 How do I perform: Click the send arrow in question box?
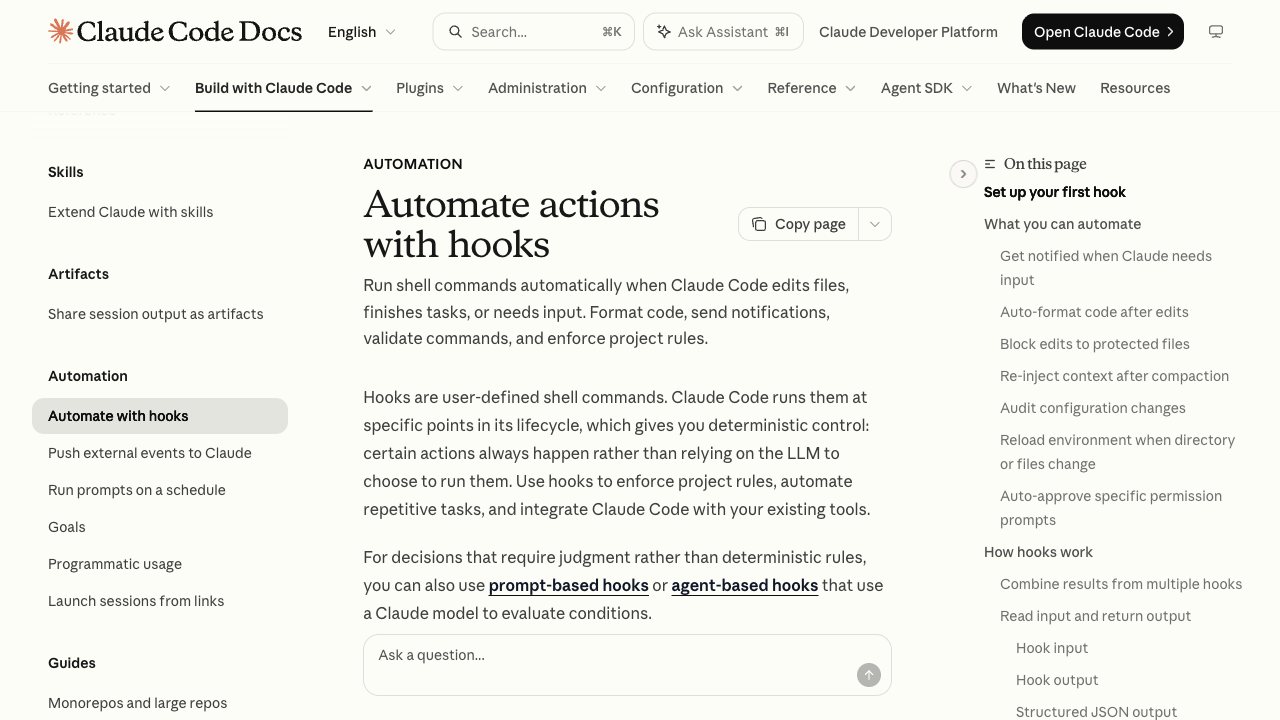pos(869,675)
